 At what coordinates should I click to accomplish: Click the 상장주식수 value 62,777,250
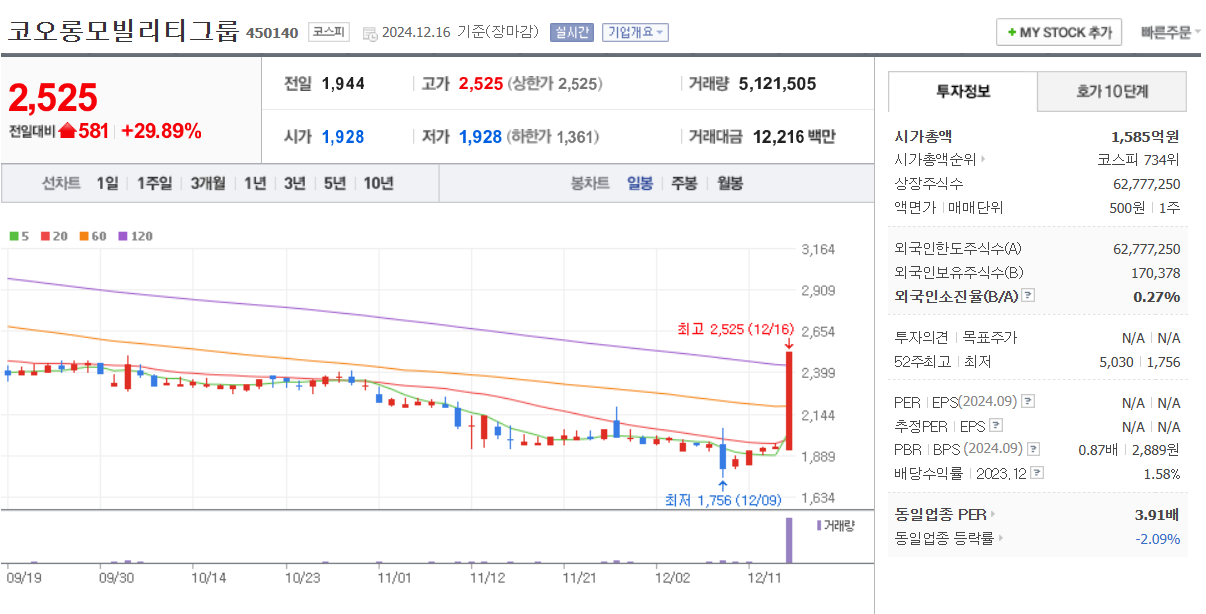pos(1146,183)
